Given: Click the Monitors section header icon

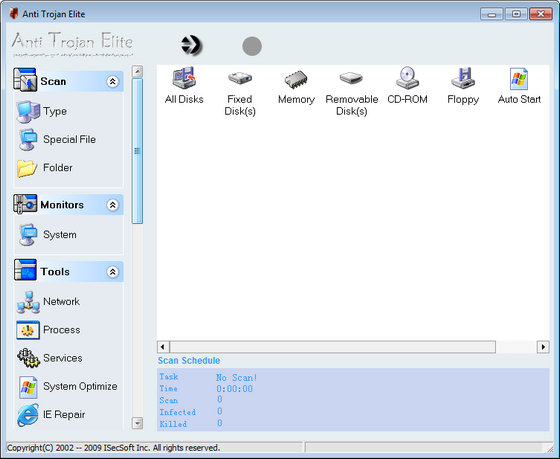Looking at the screenshot, I should 25,204.
